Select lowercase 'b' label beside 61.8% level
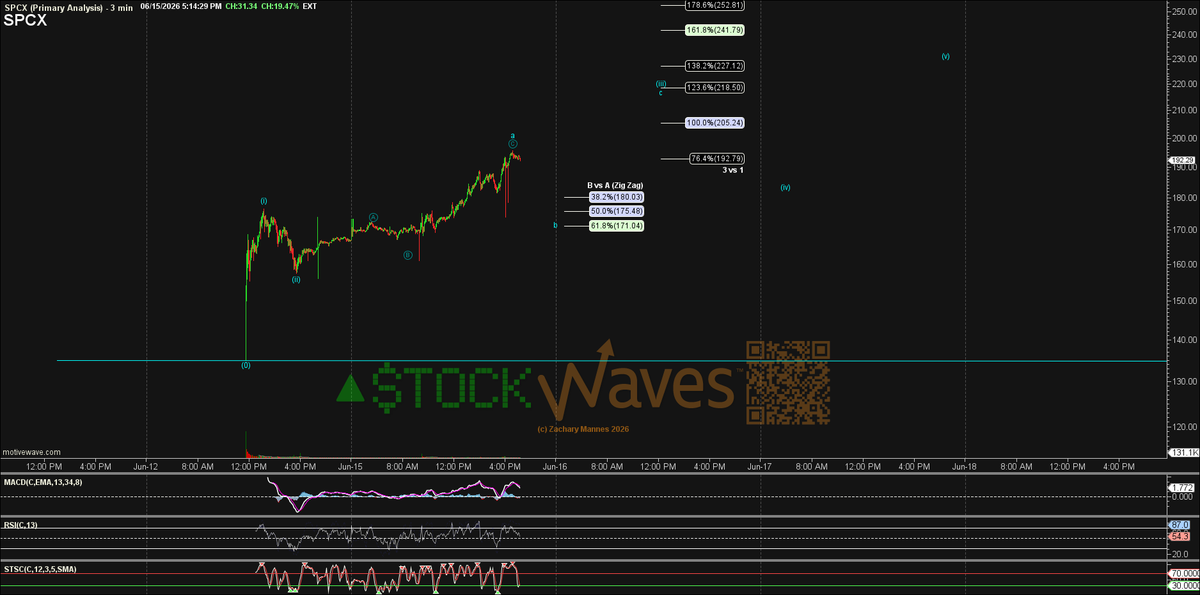 pos(555,226)
